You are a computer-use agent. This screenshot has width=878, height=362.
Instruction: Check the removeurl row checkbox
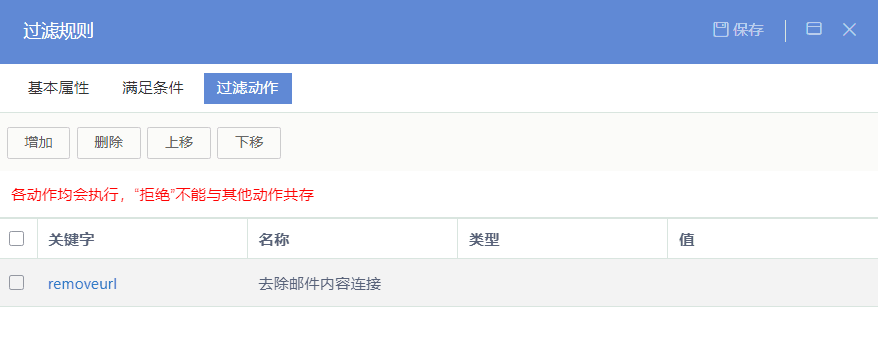(x=17, y=282)
